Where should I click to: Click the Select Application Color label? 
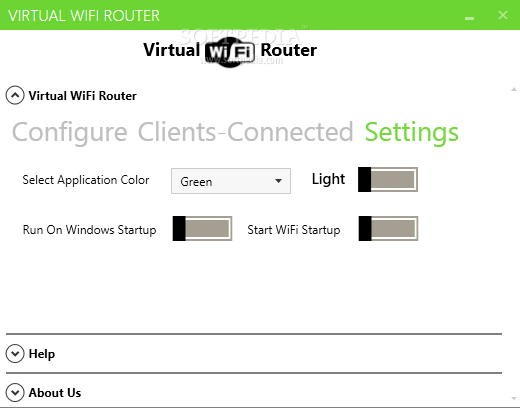coord(86,180)
